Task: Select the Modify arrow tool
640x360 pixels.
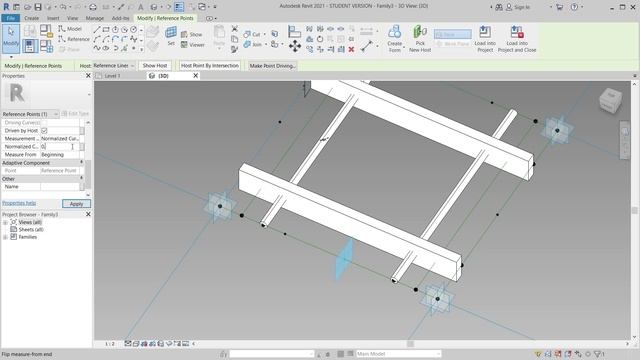Action: tap(11, 38)
